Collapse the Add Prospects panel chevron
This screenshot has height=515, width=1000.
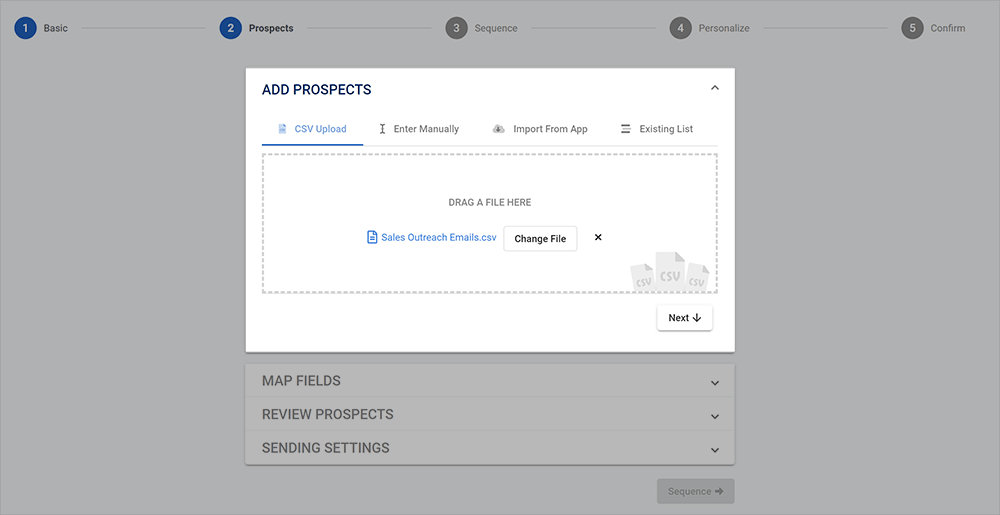coord(714,88)
